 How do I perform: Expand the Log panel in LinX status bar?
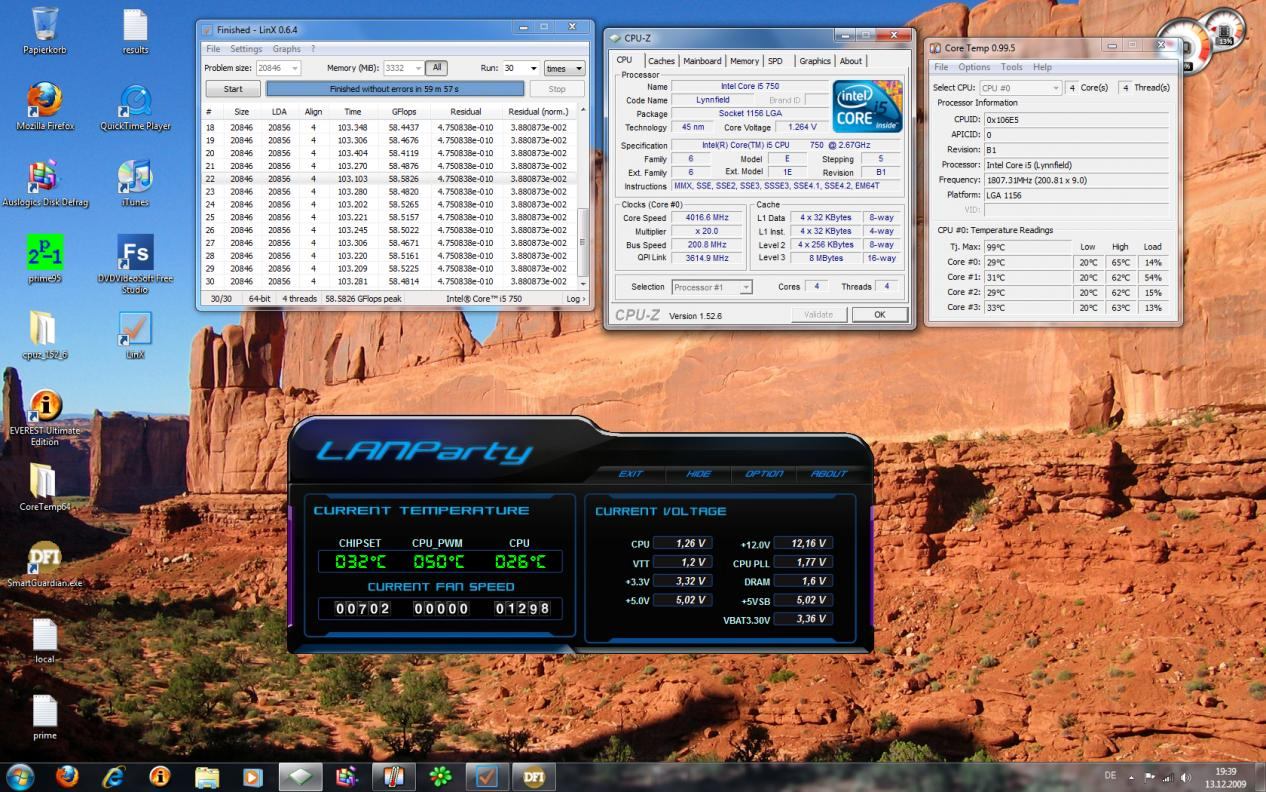(x=576, y=298)
